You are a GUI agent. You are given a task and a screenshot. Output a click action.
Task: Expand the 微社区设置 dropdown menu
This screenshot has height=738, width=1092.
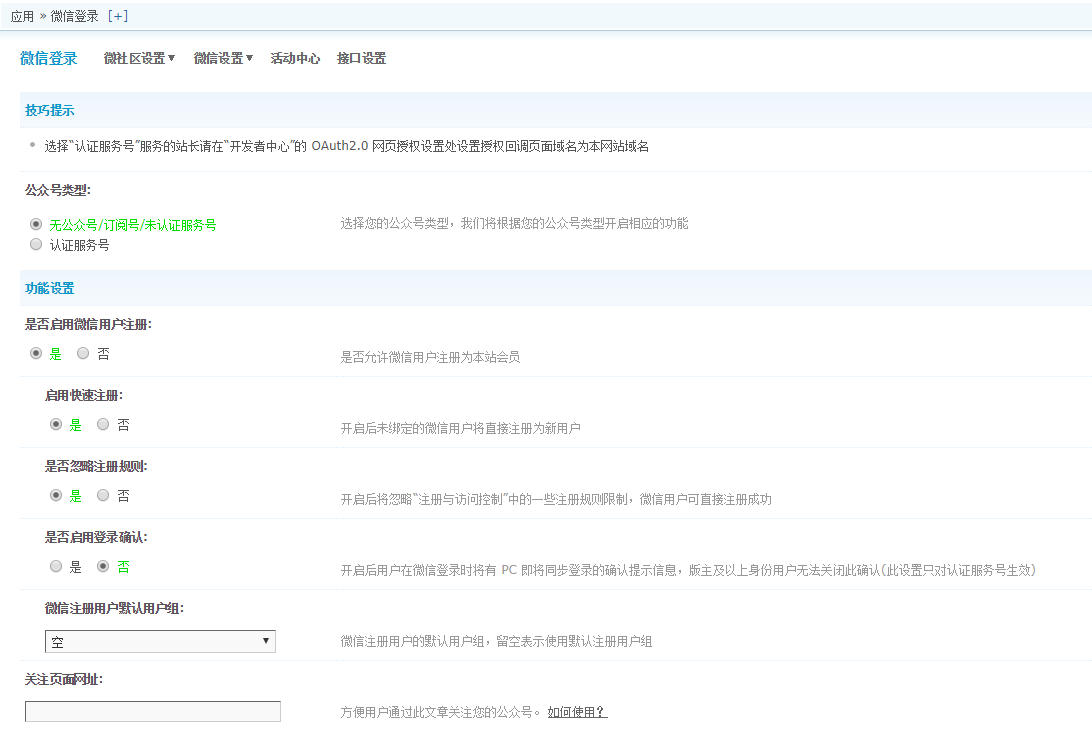(139, 58)
